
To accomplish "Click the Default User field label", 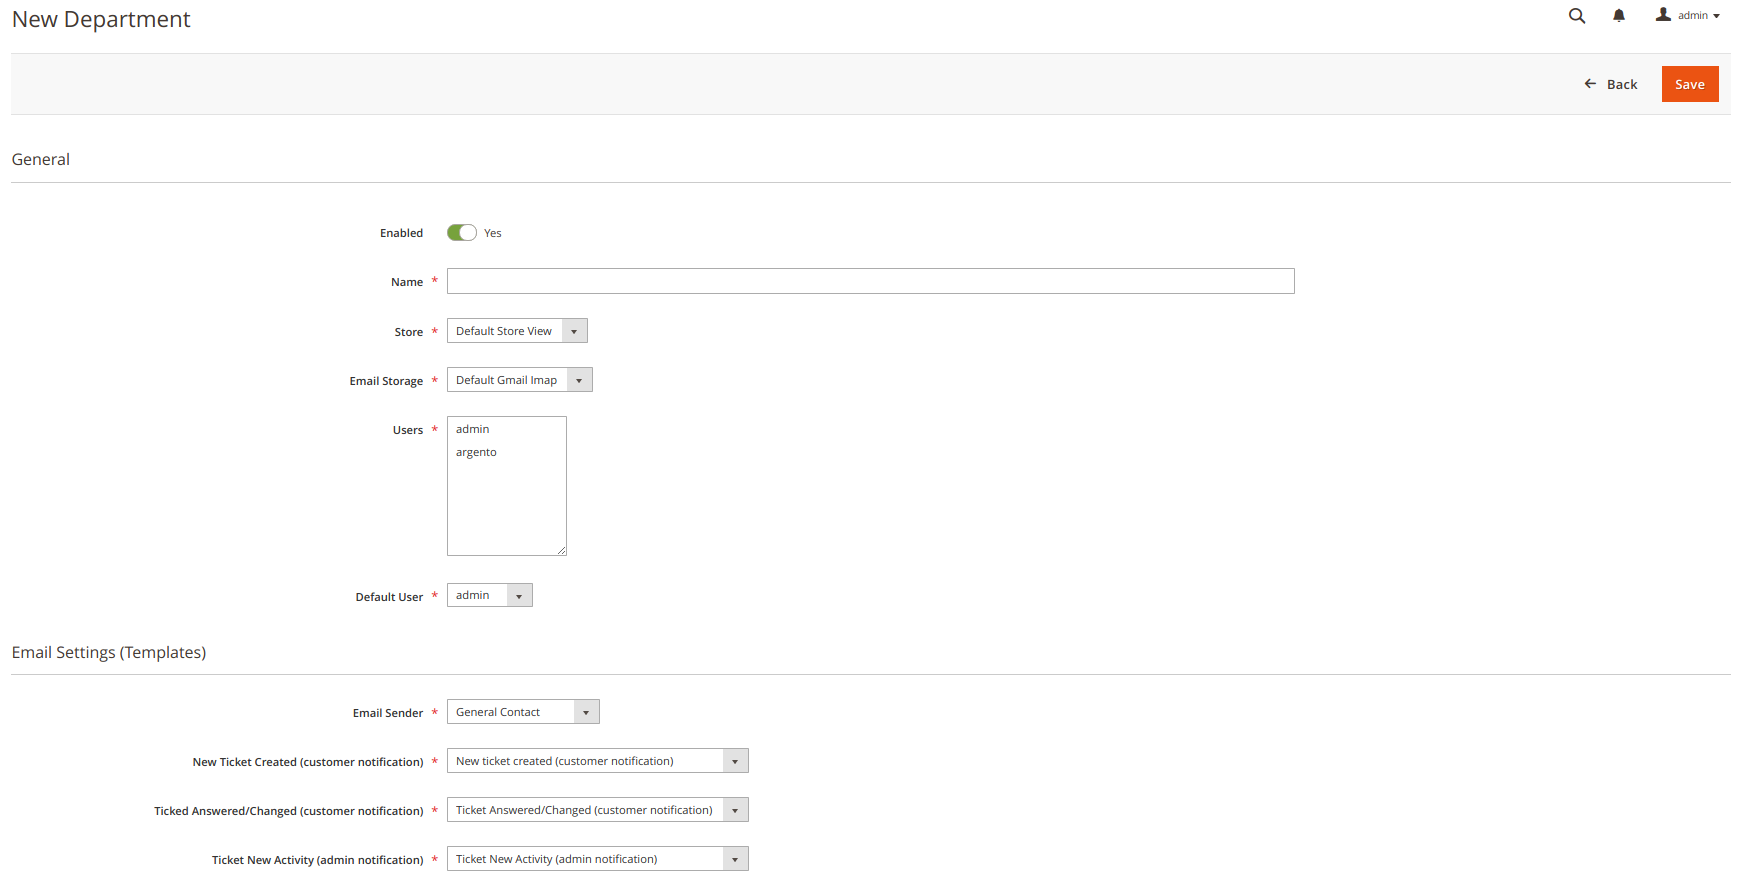I will (389, 597).
